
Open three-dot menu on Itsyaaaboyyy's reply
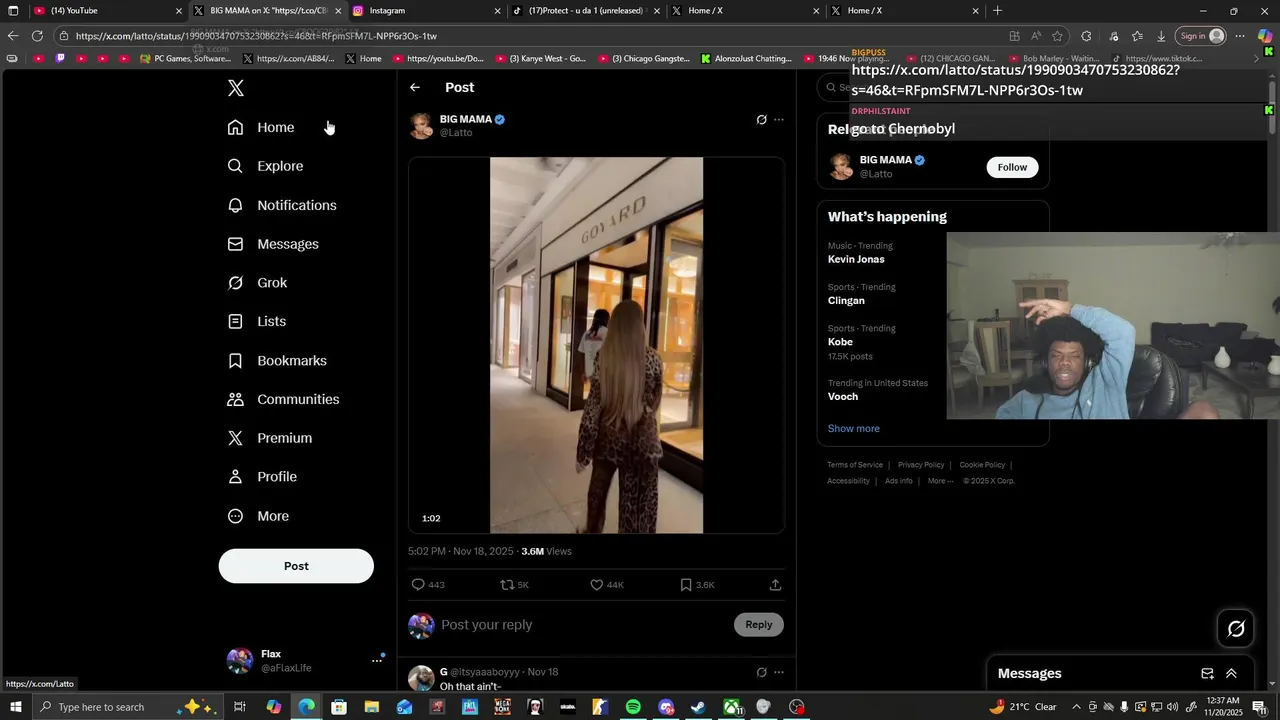[779, 672]
